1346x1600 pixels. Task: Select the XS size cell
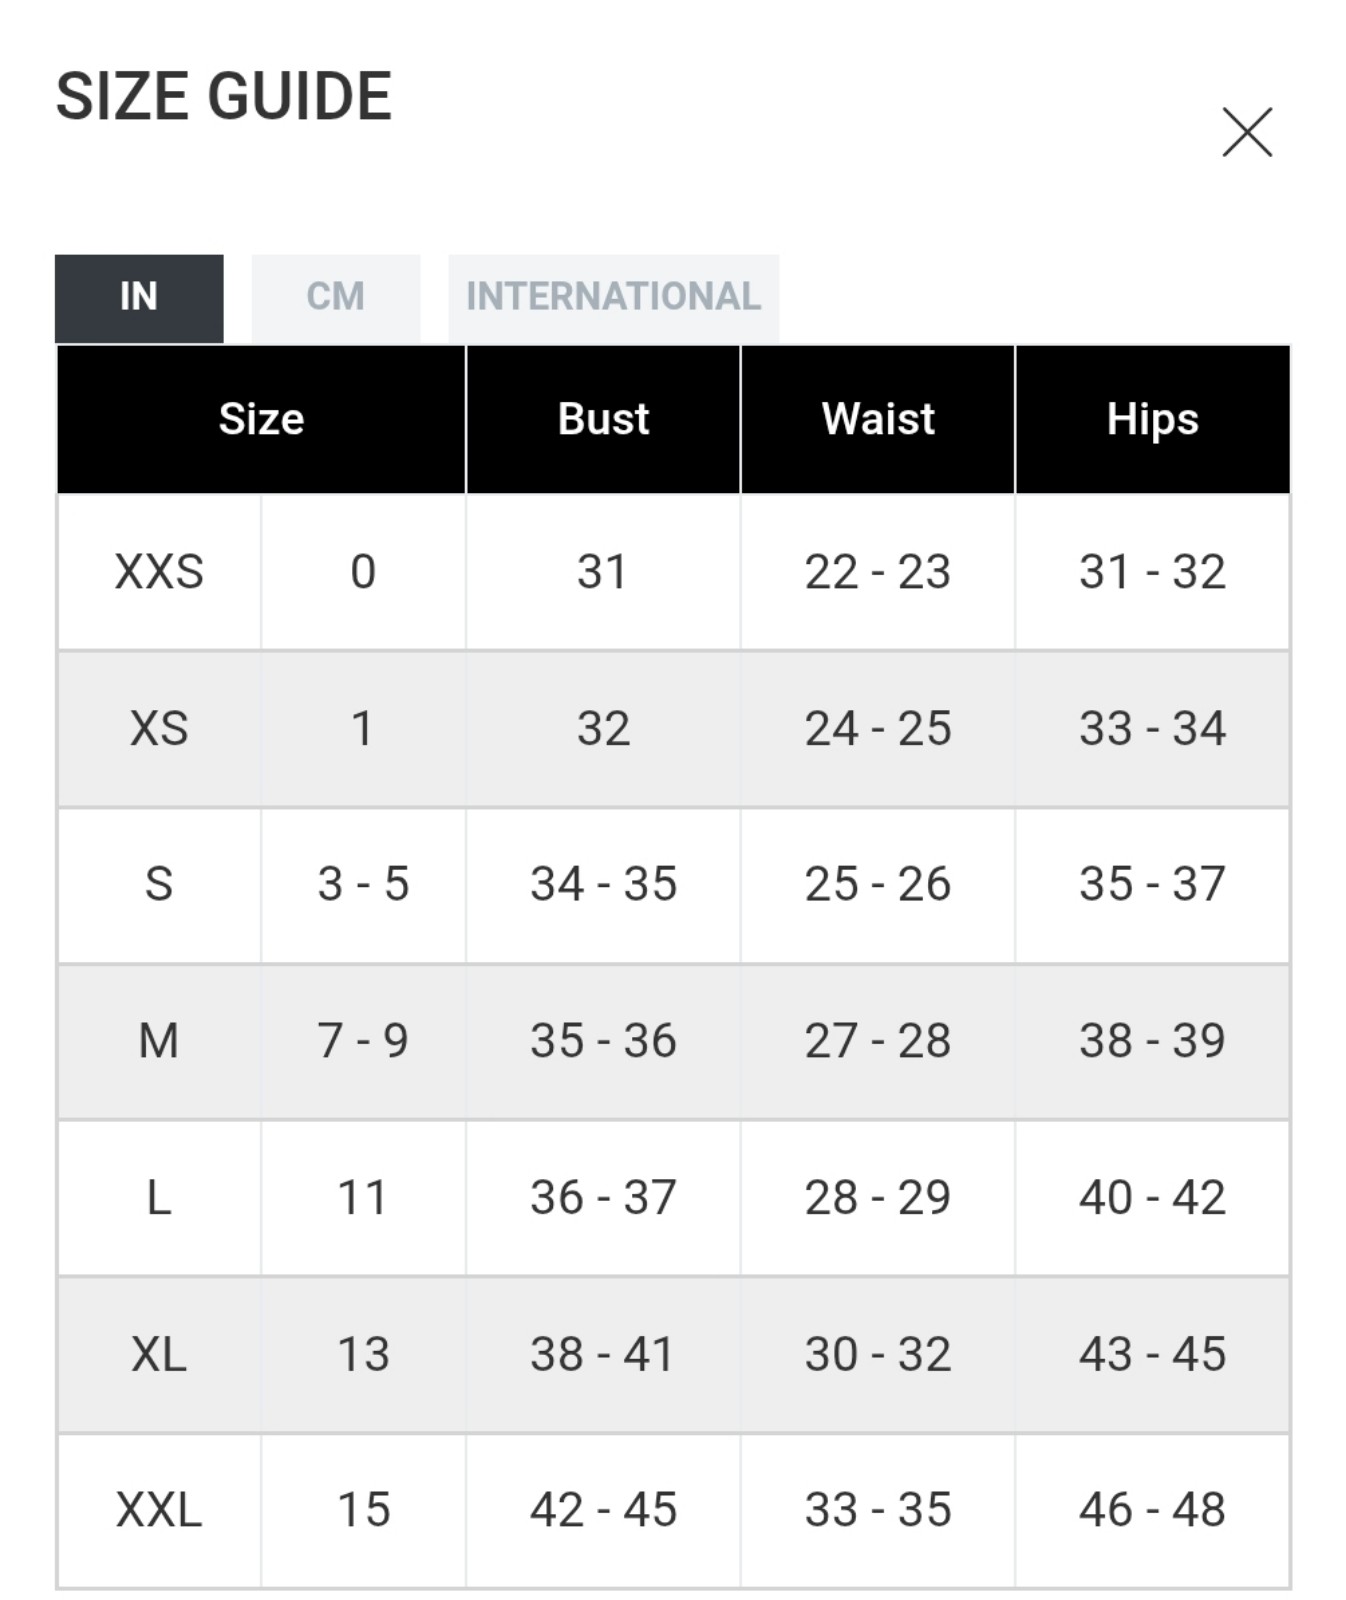tap(159, 728)
